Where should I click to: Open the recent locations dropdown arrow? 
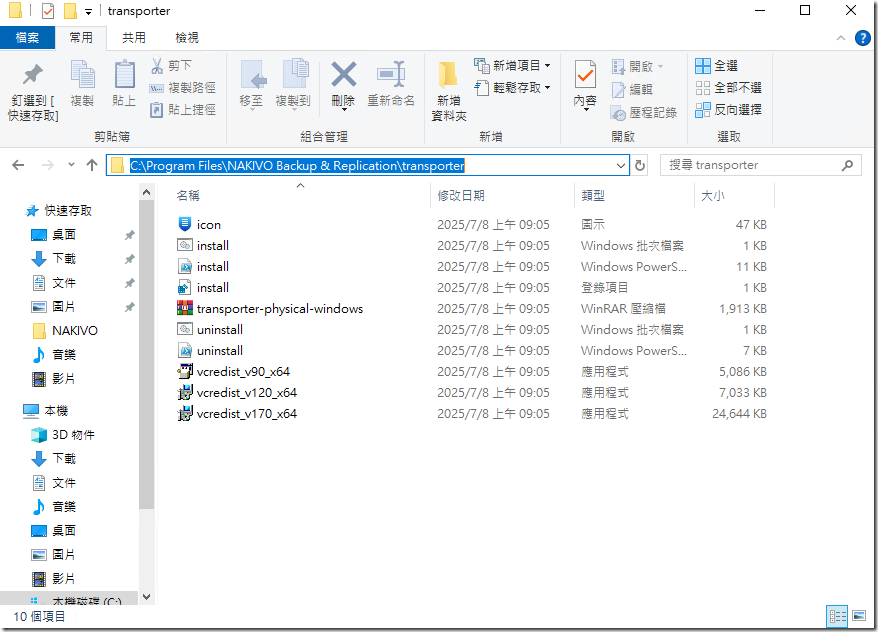click(71, 165)
